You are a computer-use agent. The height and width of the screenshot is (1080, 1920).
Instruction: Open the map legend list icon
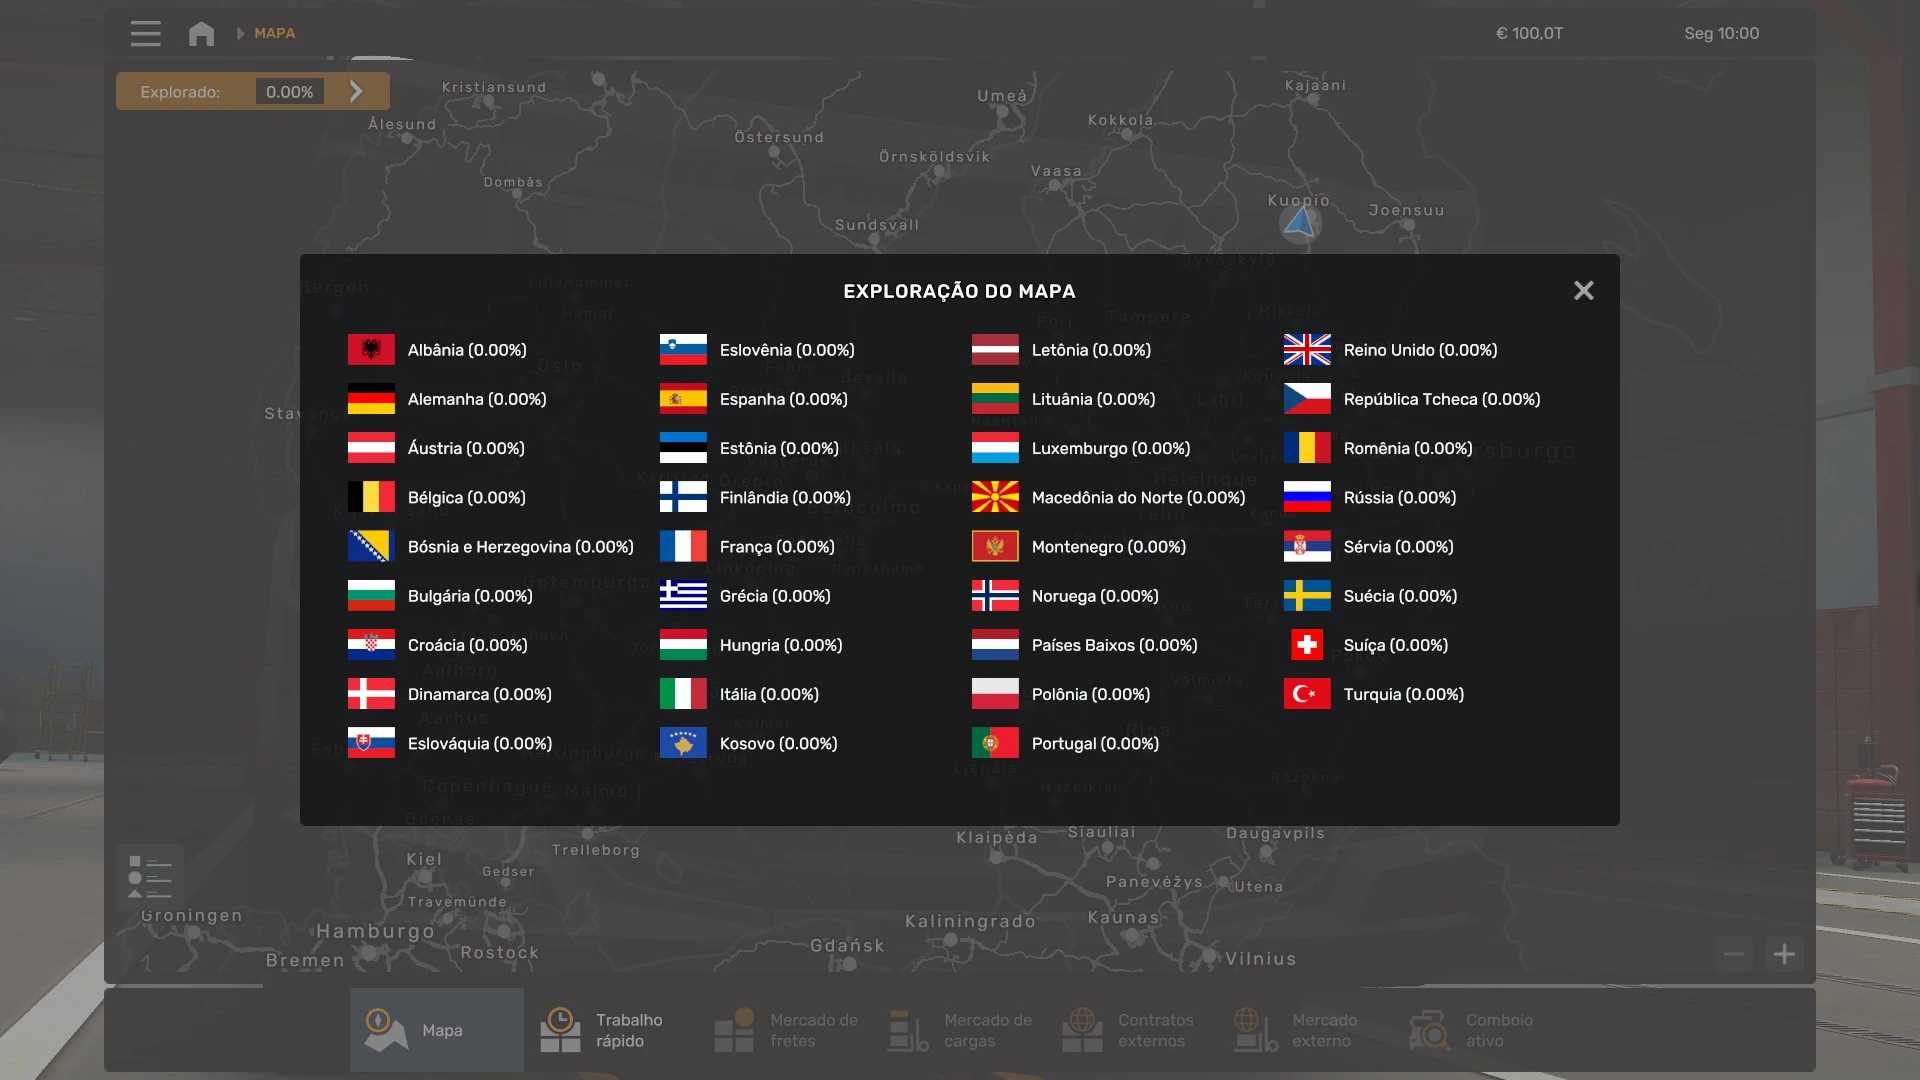[150, 877]
